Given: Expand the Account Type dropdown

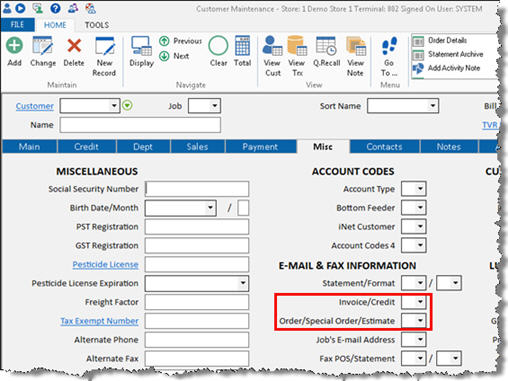Looking at the screenshot, I should [x=420, y=189].
